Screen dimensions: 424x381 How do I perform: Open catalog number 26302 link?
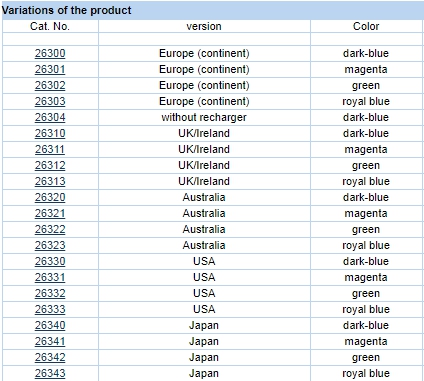50,85
